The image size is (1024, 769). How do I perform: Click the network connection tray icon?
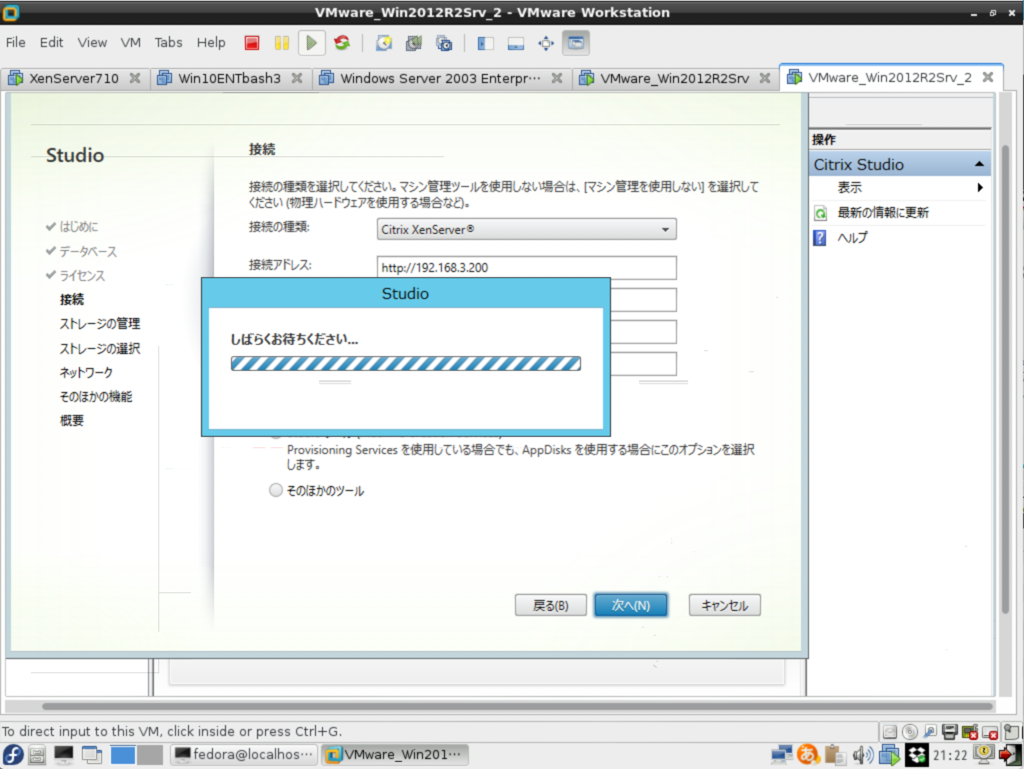click(781, 755)
